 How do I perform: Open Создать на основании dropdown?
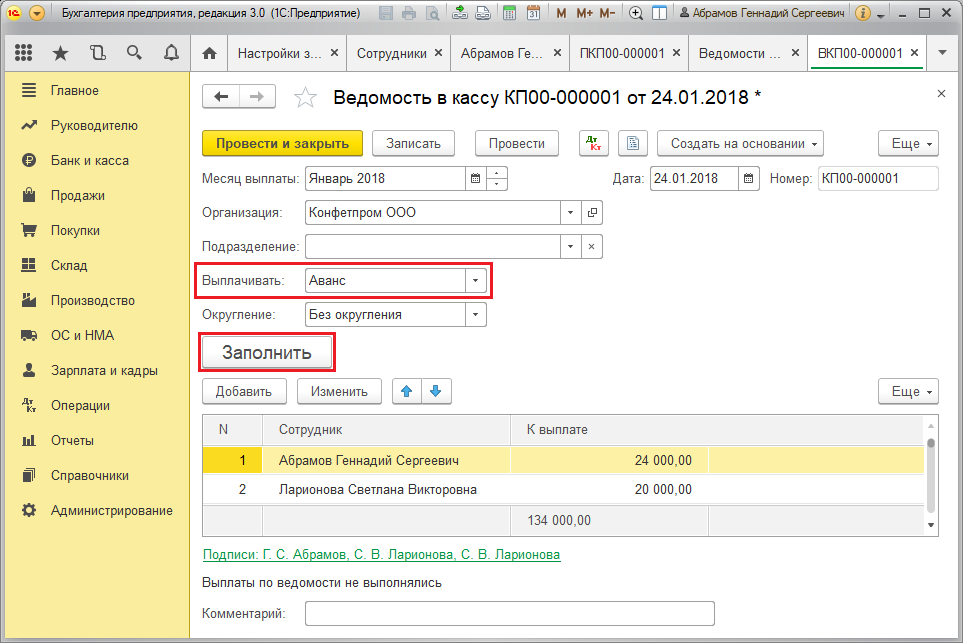[740, 143]
